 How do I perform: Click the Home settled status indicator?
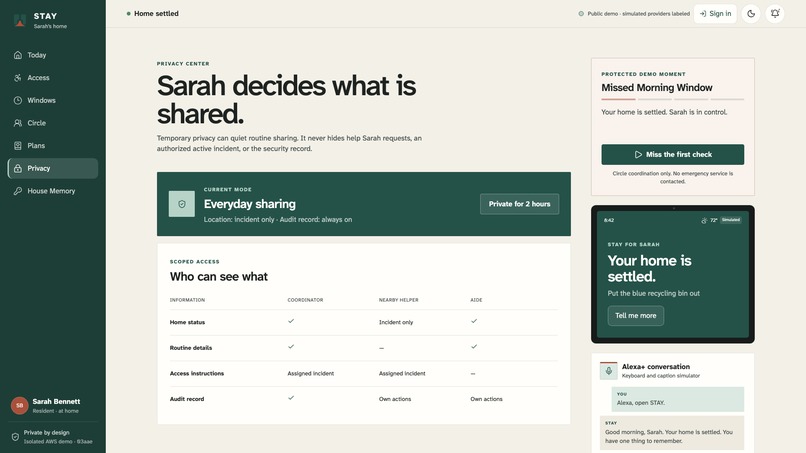tap(153, 14)
